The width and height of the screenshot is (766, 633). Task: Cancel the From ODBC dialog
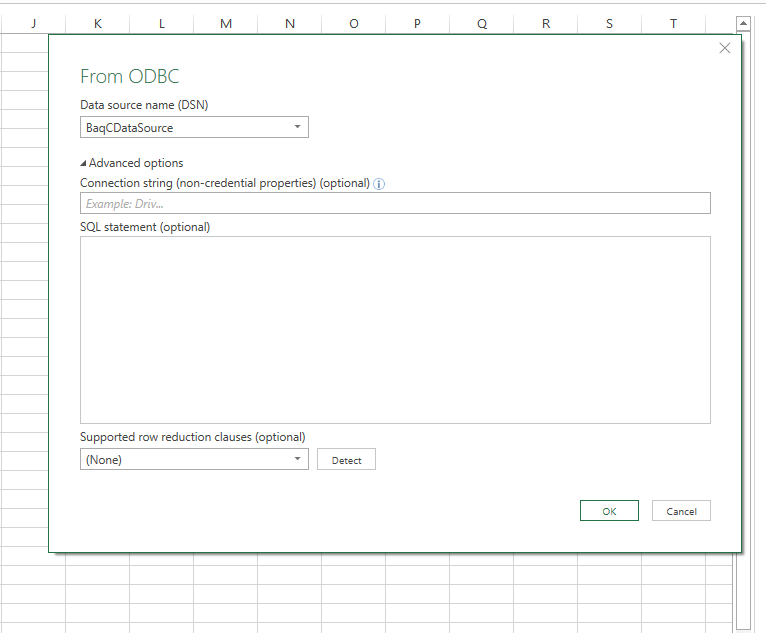[x=681, y=510]
